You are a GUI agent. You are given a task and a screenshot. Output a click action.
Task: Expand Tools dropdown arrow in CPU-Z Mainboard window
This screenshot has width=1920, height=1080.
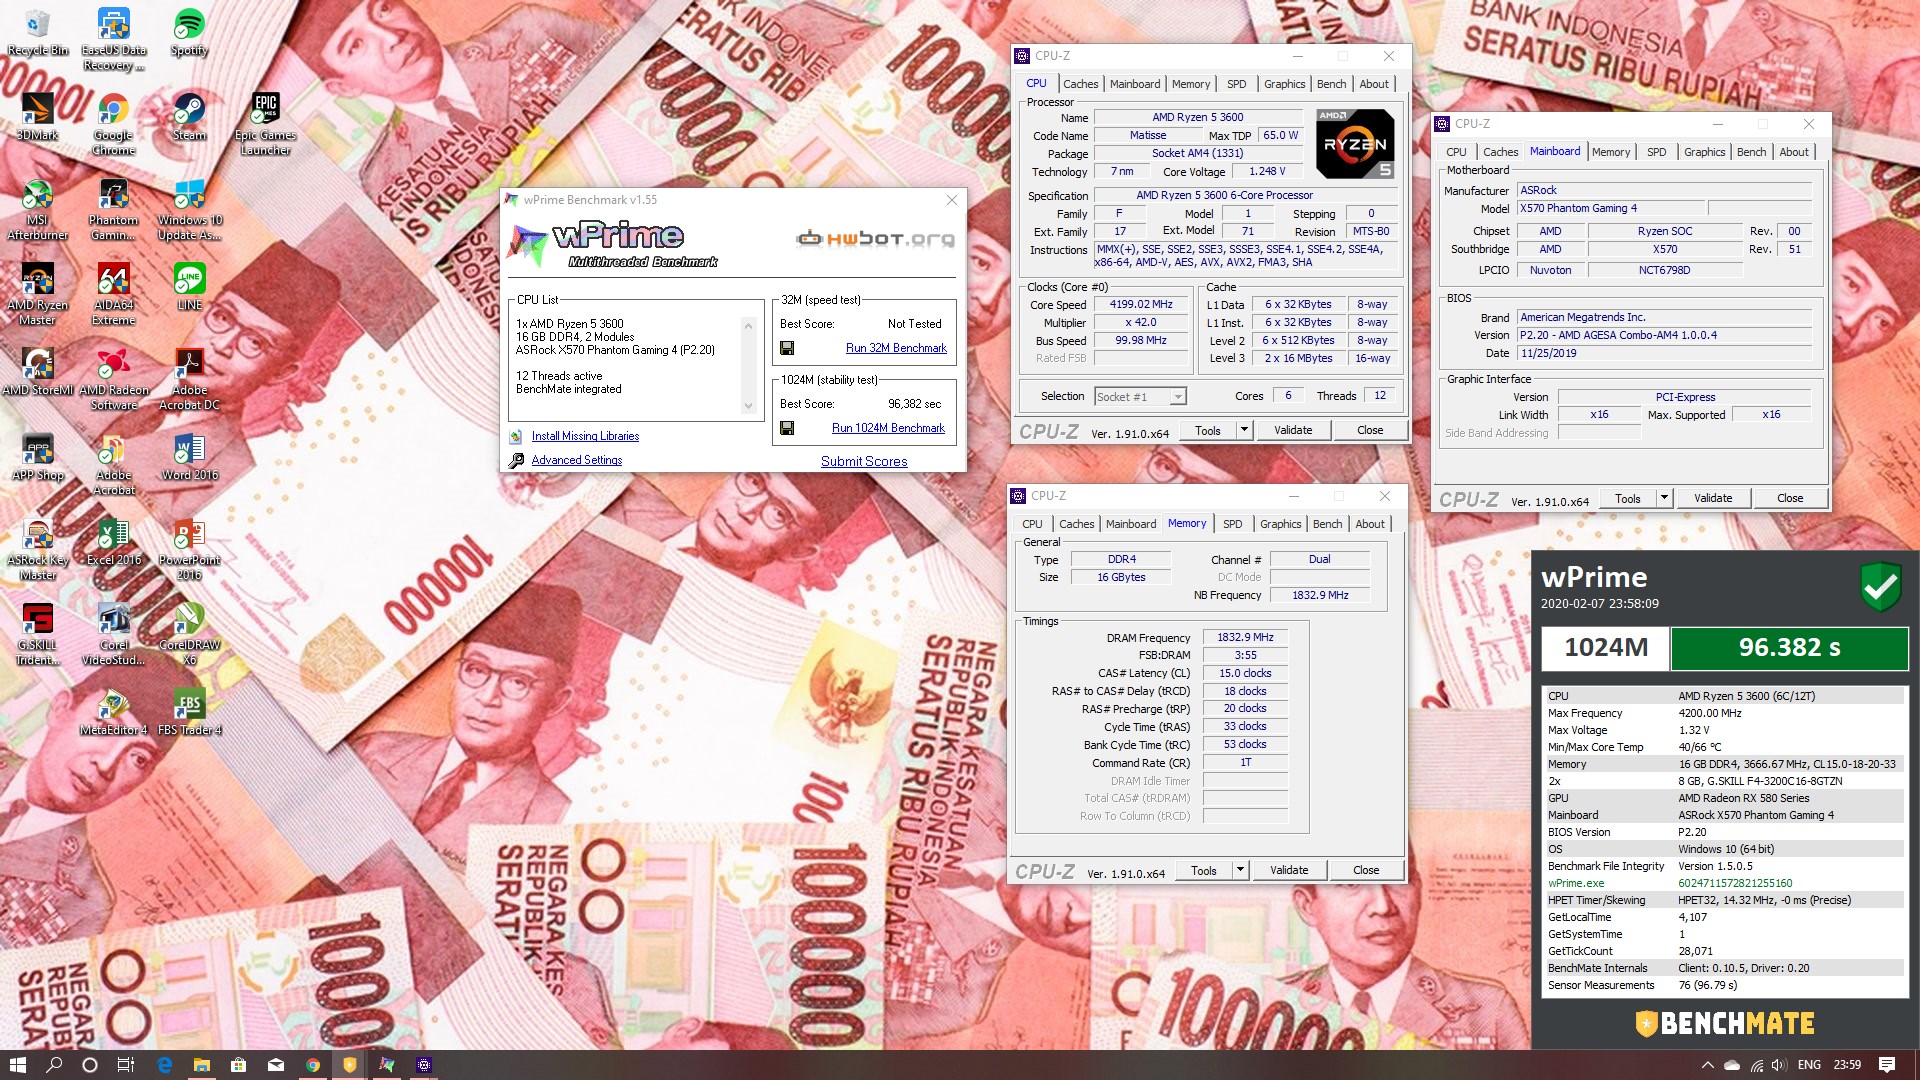pyautogui.click(x=1664, y=498)
